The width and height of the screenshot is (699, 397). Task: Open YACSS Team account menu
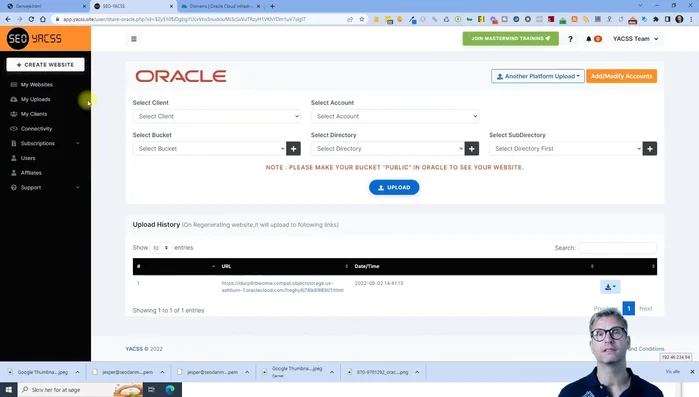[635, 39]
